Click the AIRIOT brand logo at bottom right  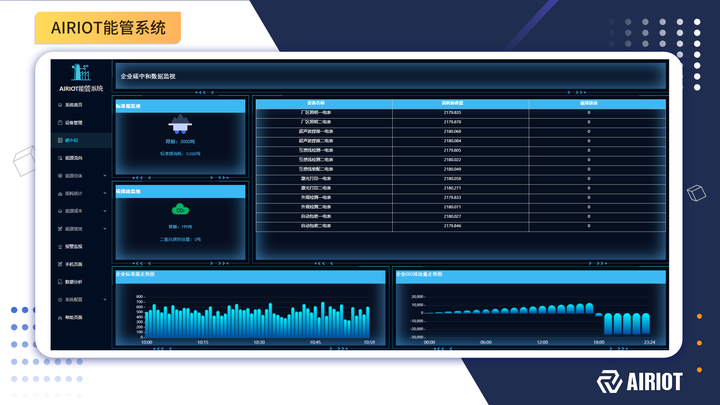(x=639, y=382)
